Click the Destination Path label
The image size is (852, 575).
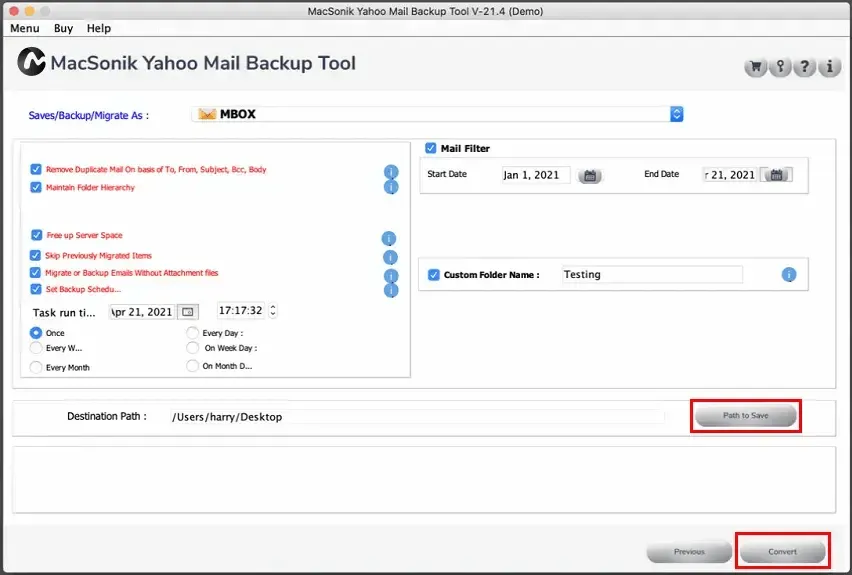click(107, 416)
